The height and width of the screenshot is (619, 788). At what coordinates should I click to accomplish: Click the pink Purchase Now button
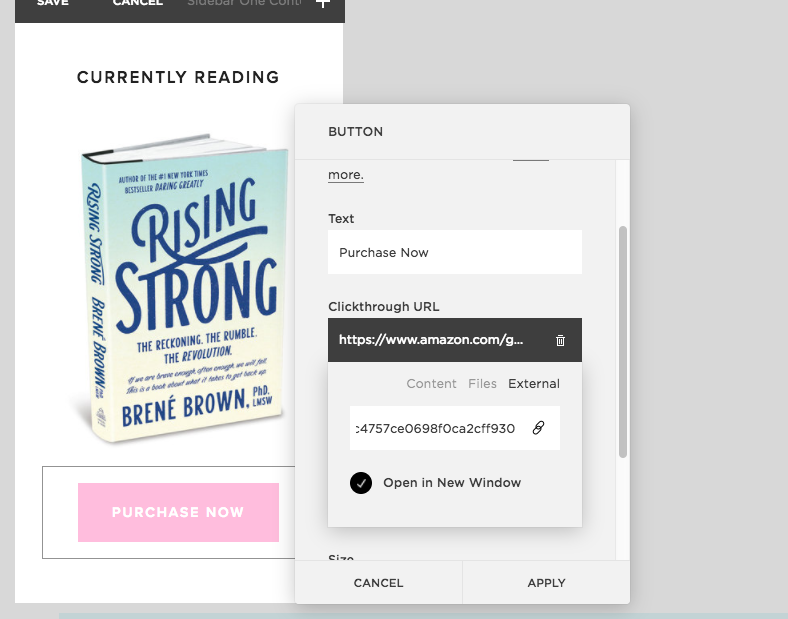point(178,512)
